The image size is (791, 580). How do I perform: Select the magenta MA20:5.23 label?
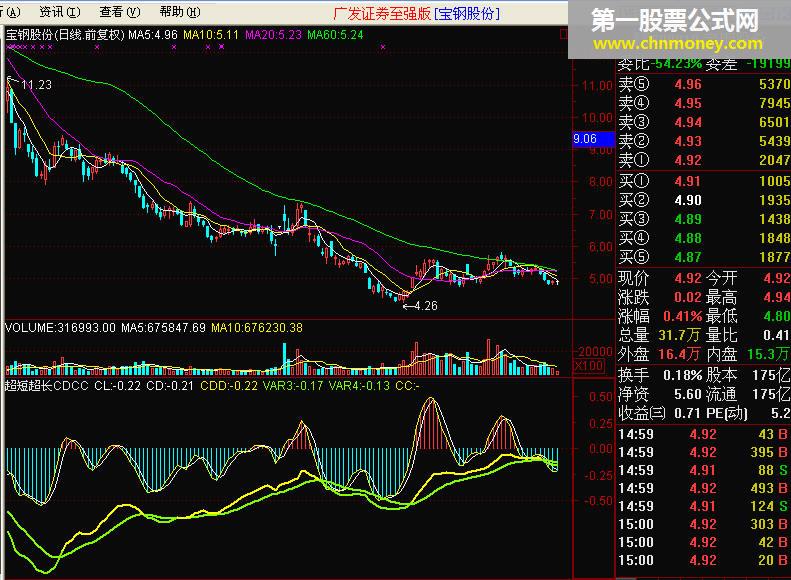(x=273, y=35)
